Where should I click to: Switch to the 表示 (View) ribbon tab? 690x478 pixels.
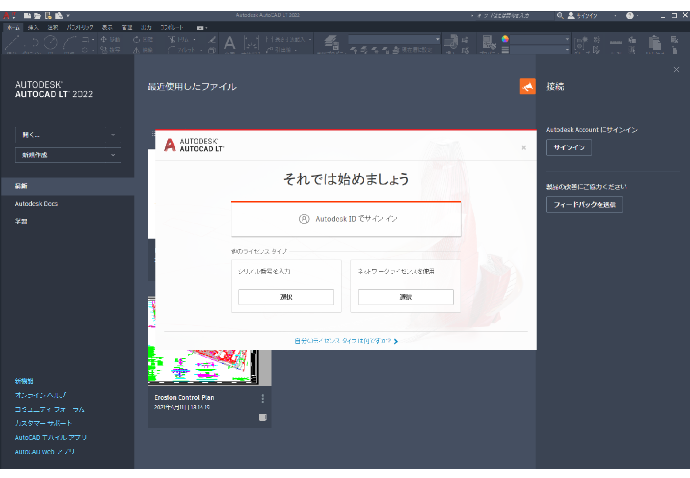pos(107,27)
